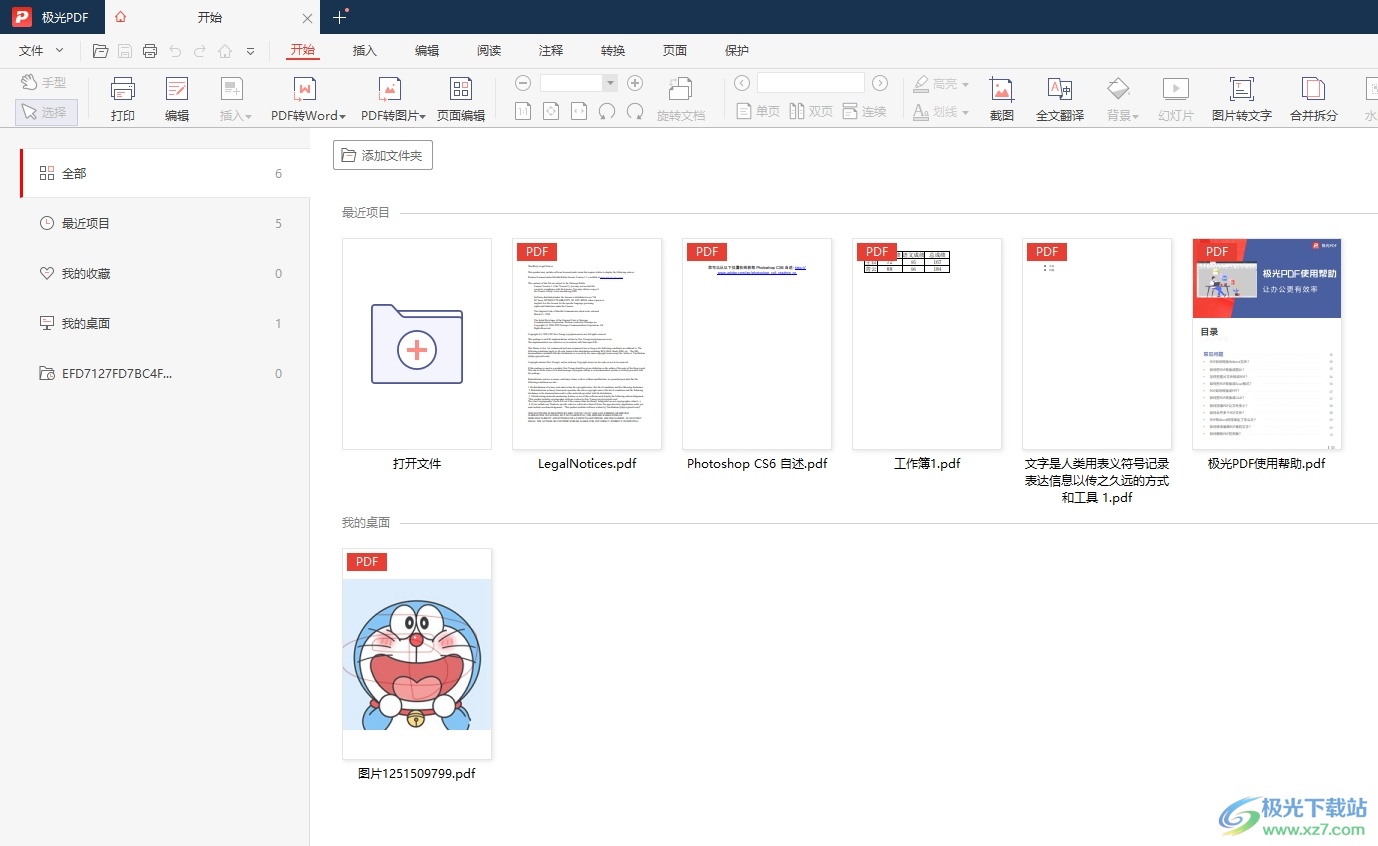Click the page number input field
Viewport: 1378px width, 846px height.
pyautogui.click(x=811, y=83)
